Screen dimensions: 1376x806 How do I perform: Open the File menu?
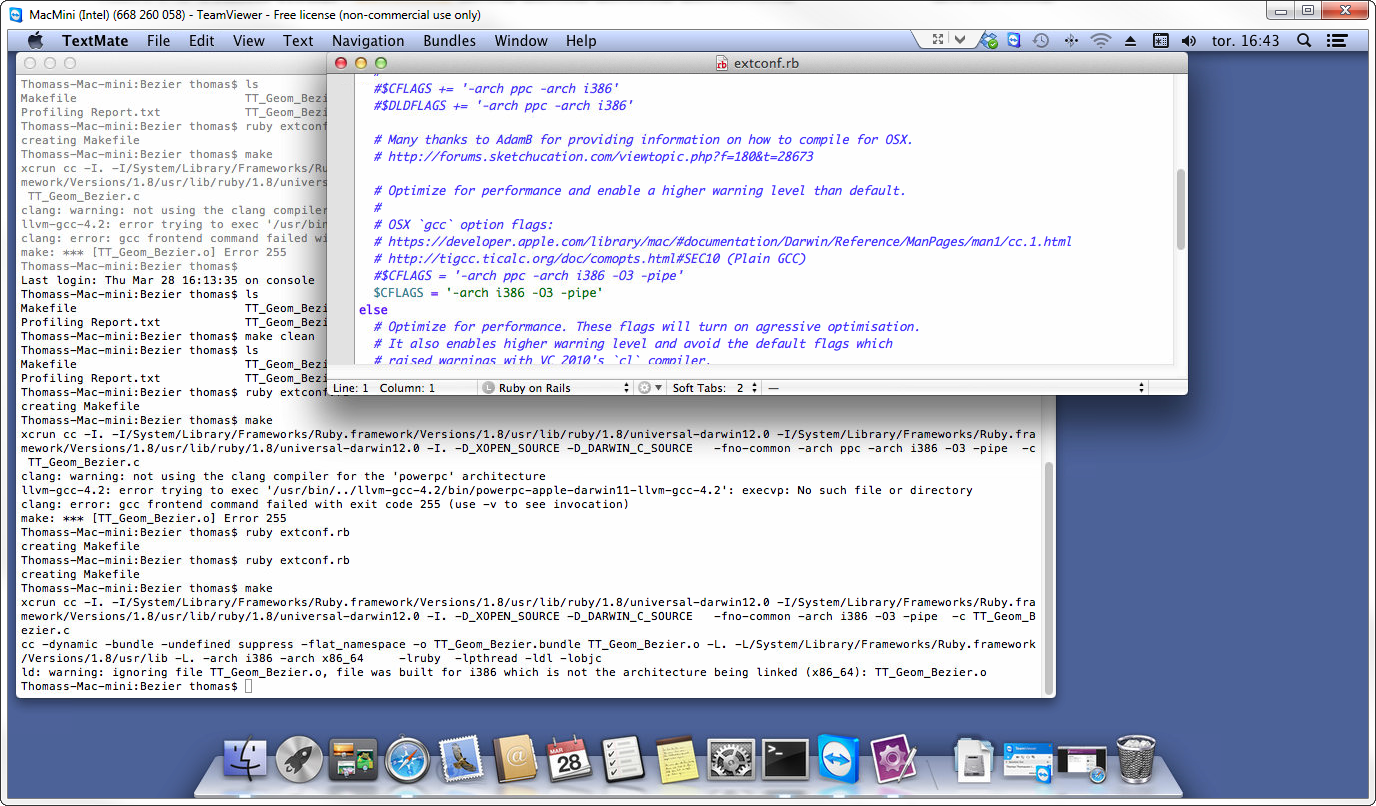159,41
